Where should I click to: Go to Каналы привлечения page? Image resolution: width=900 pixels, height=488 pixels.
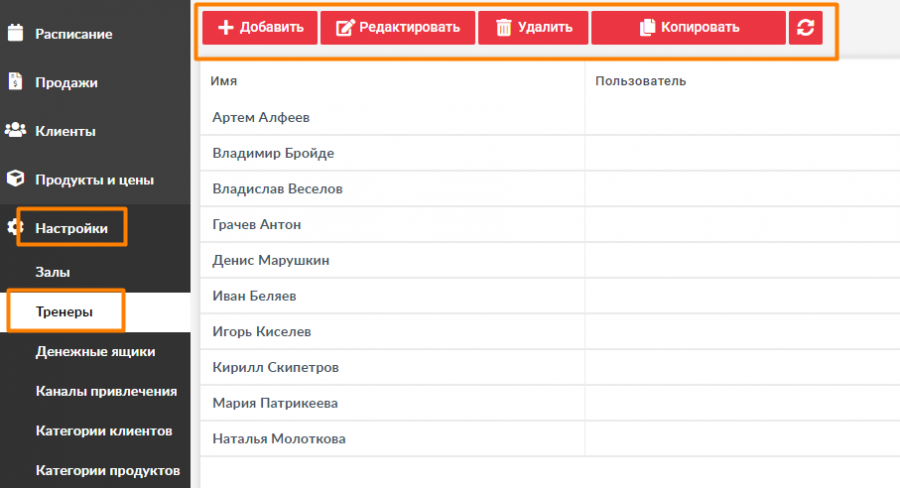pos(106,391)
